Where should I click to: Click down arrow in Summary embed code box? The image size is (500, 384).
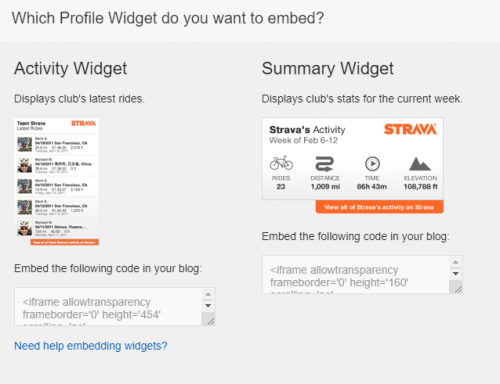pos(456,273)
